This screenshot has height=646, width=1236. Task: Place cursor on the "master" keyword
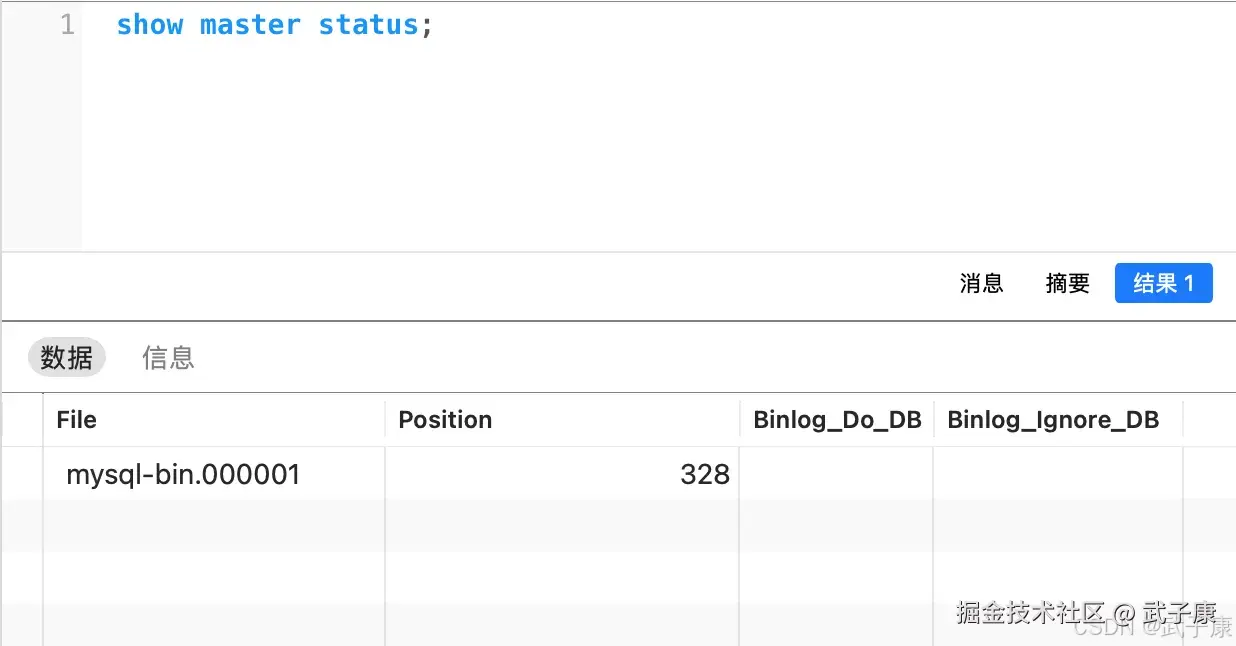pos(250,25)
